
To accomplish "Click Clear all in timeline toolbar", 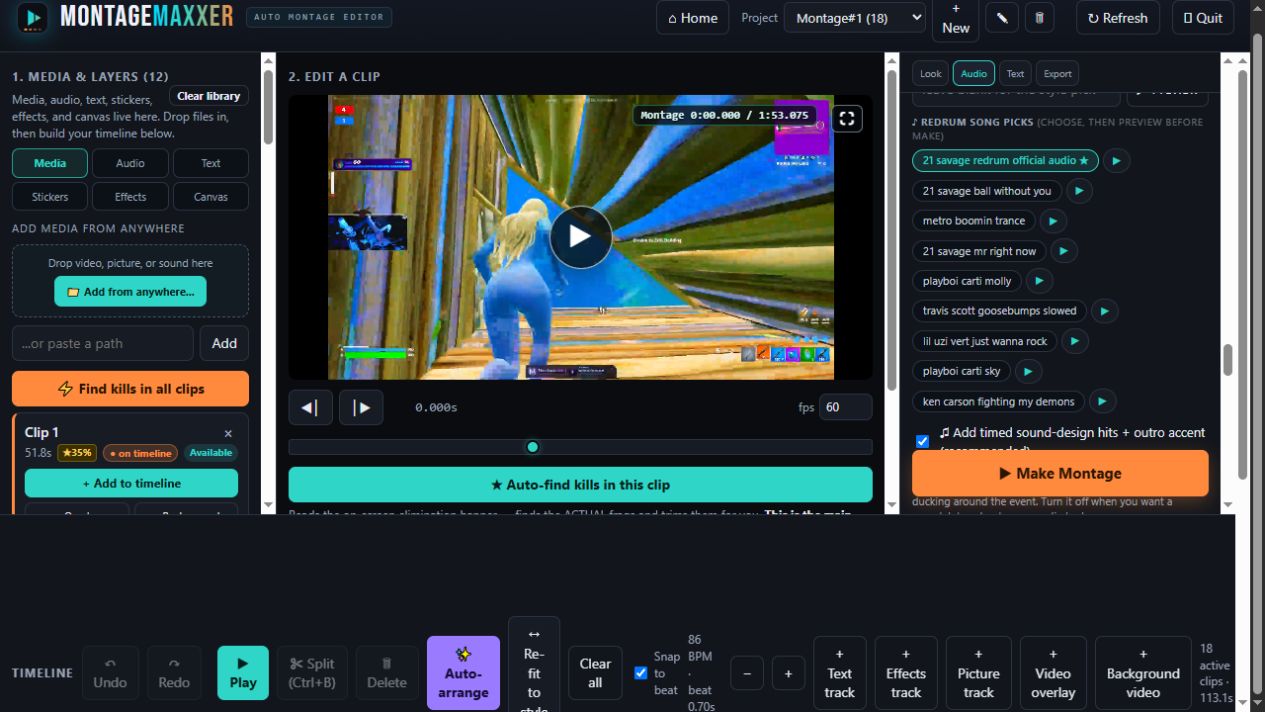I will 595,673.
